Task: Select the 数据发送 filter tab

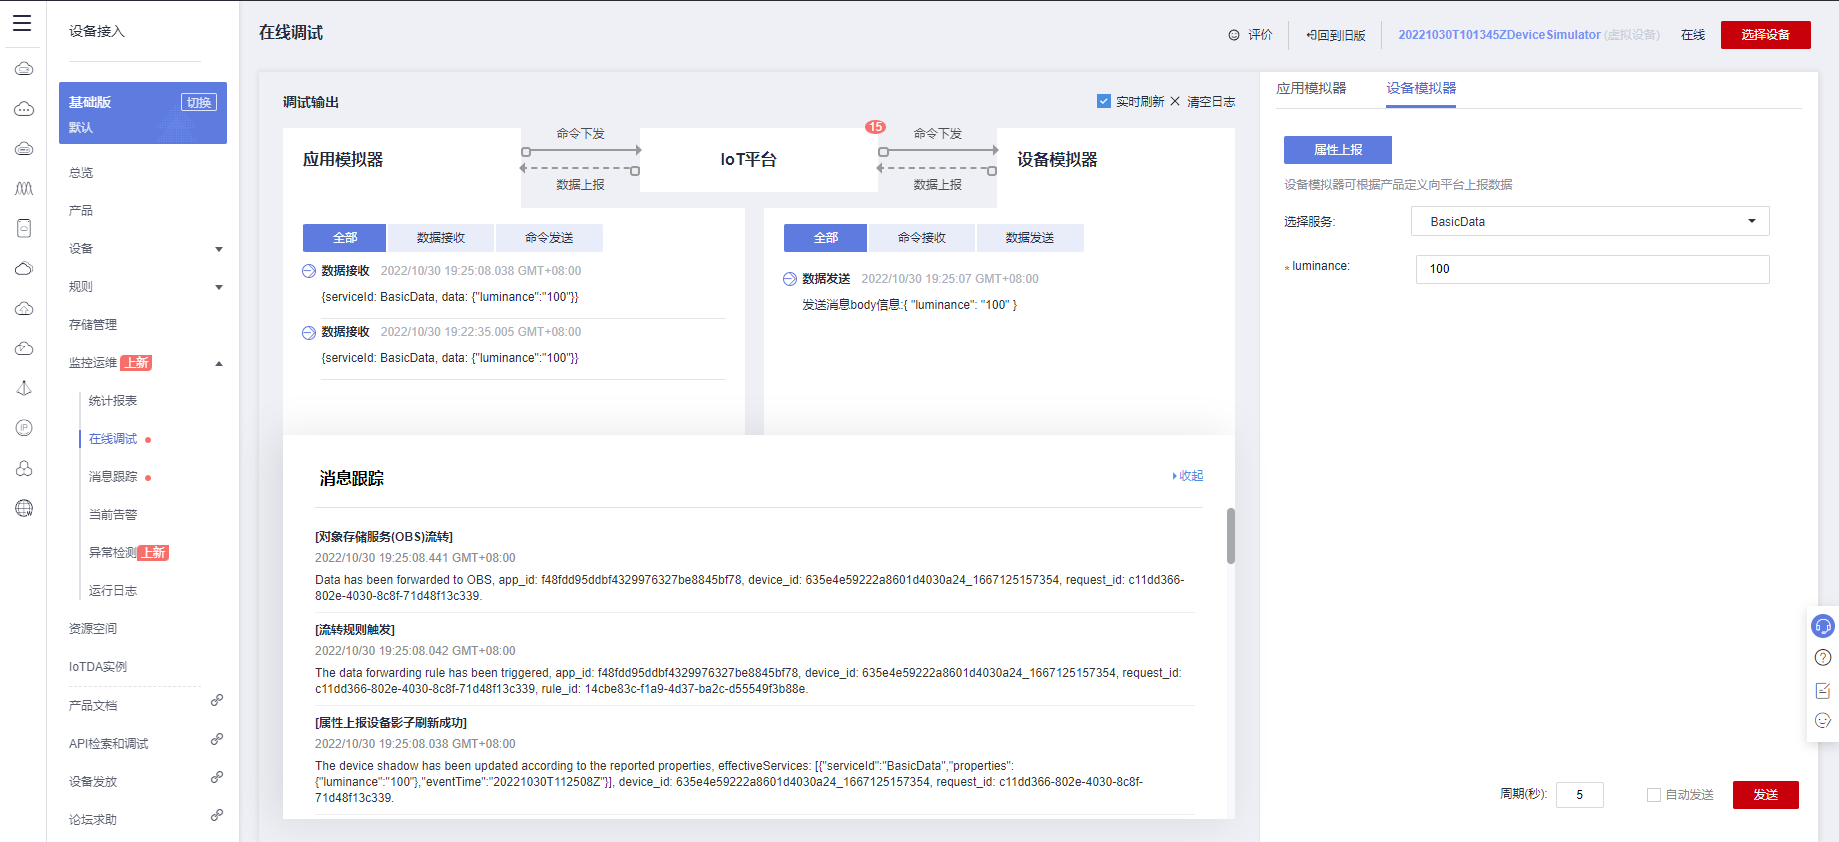Action: pos(1030,238)
